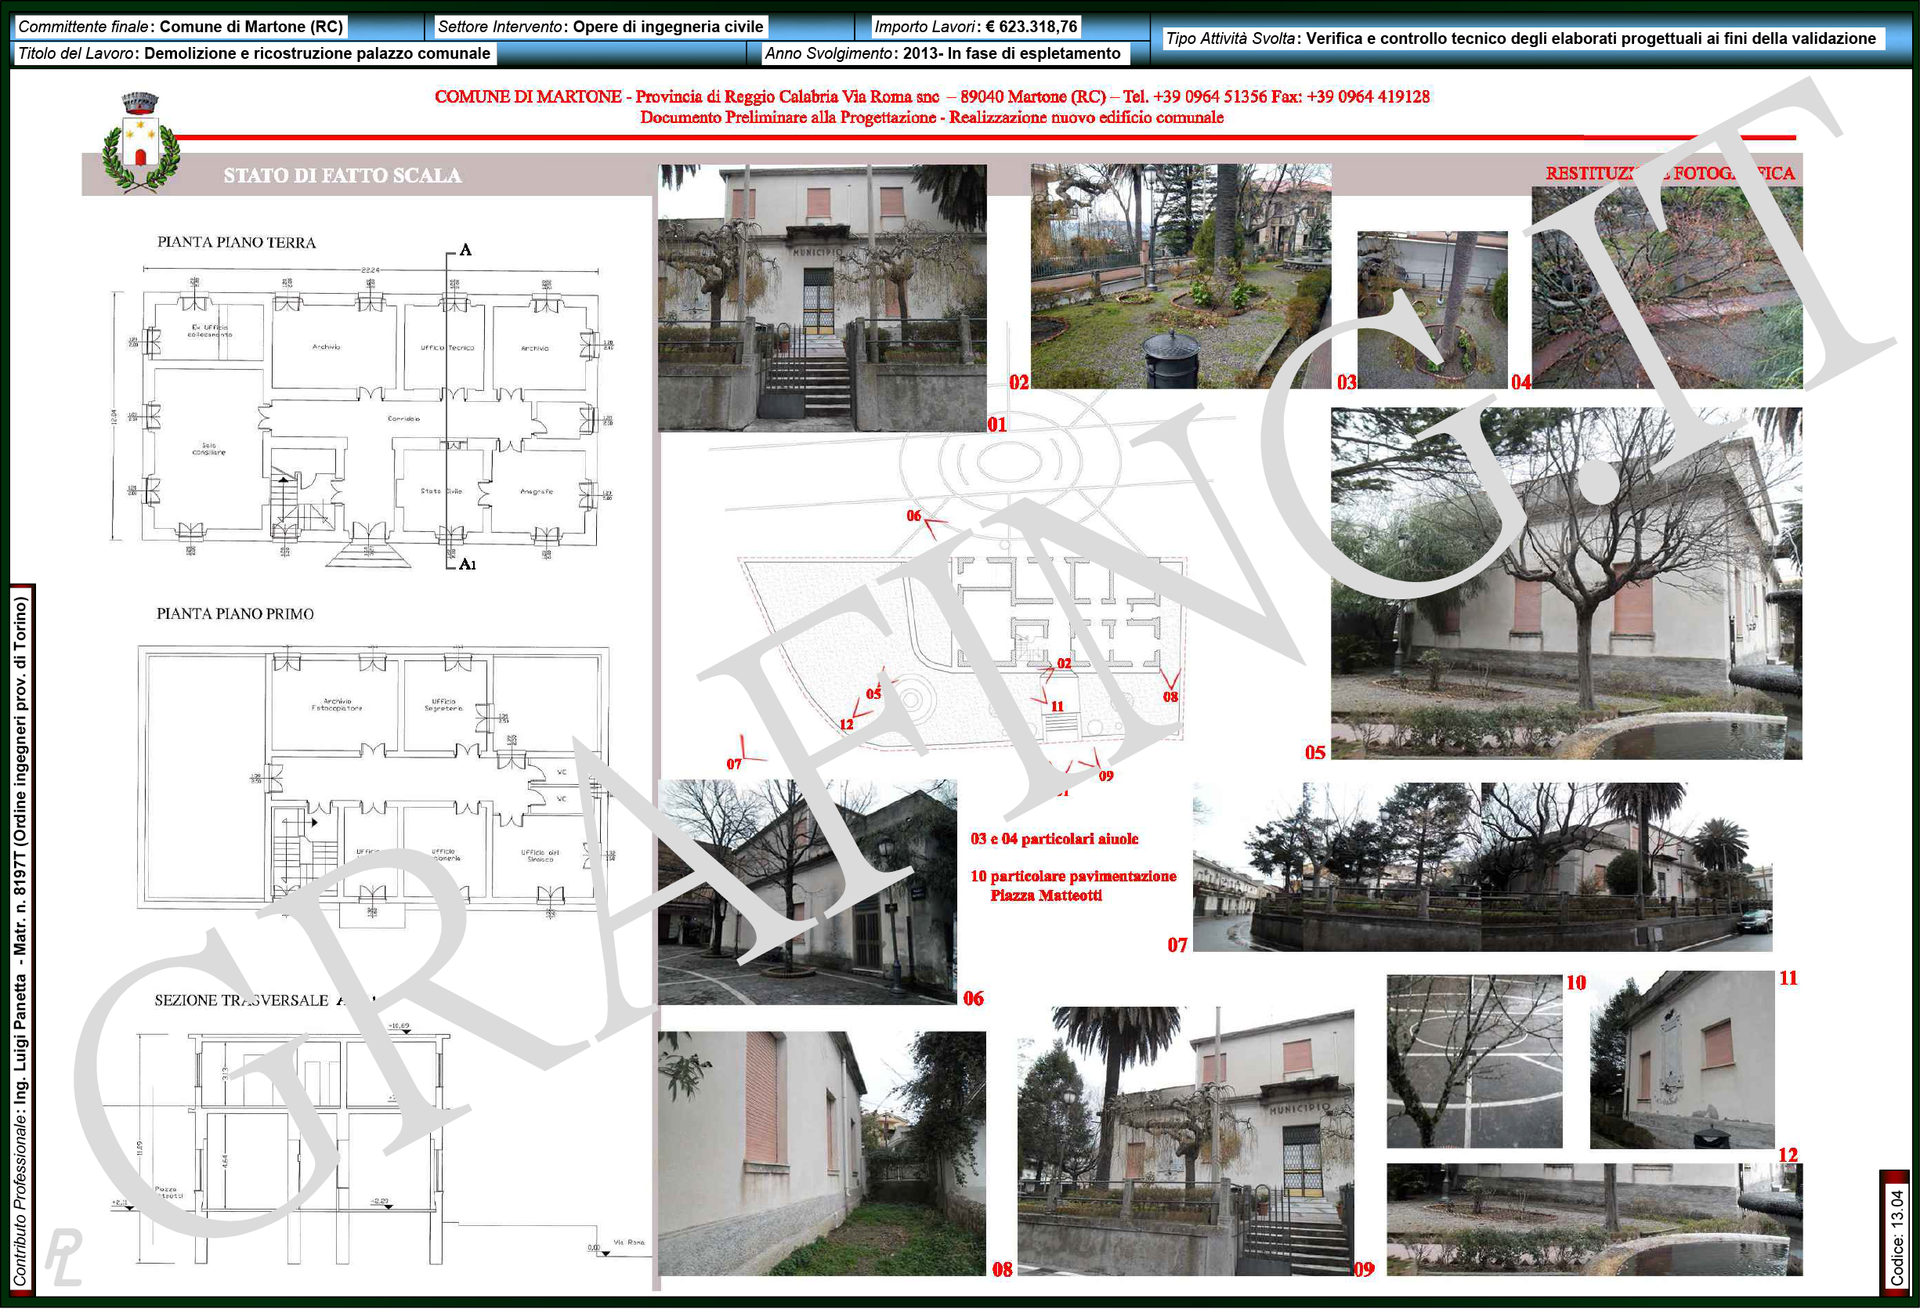The width and height of the screenshot is (1920, 1313).
Task: Click camera marker 06 on the site plan
Action: pos(914,516)
